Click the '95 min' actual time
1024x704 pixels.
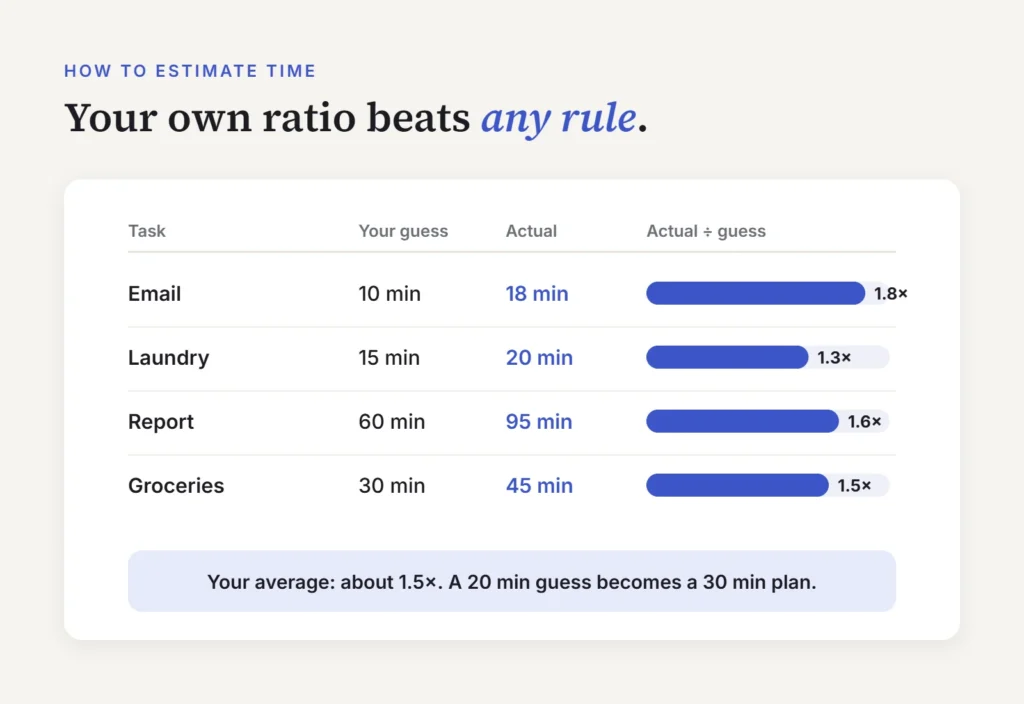coord(539,422)
